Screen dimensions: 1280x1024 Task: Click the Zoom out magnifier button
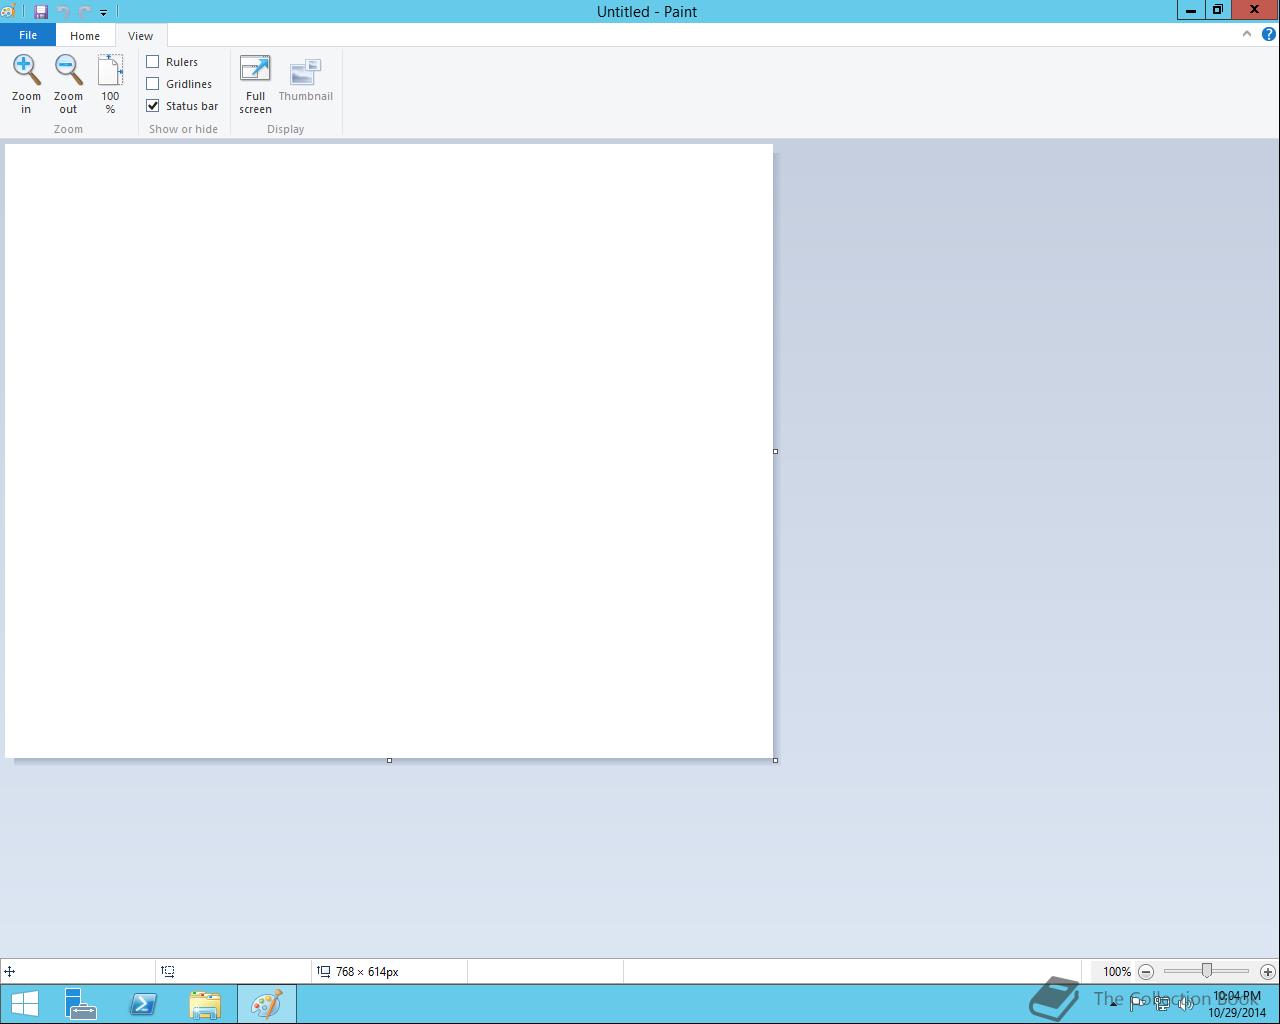pos(68,84)
